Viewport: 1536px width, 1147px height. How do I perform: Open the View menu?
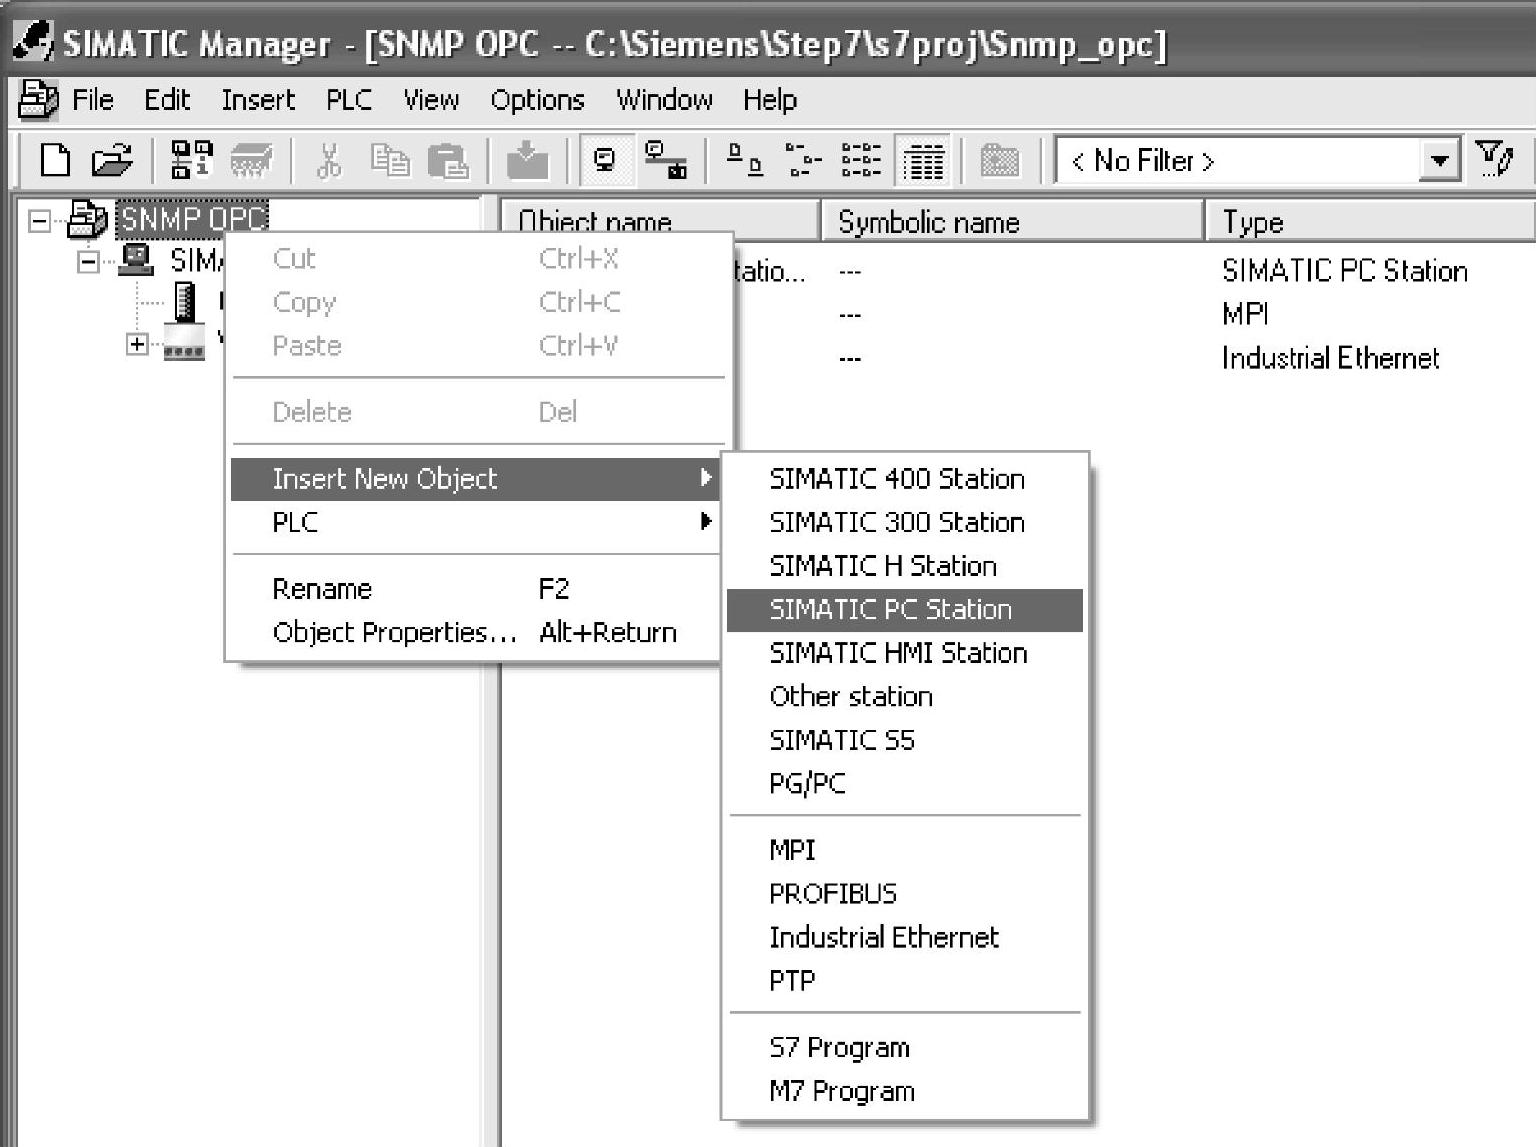(x=431, y=100)
